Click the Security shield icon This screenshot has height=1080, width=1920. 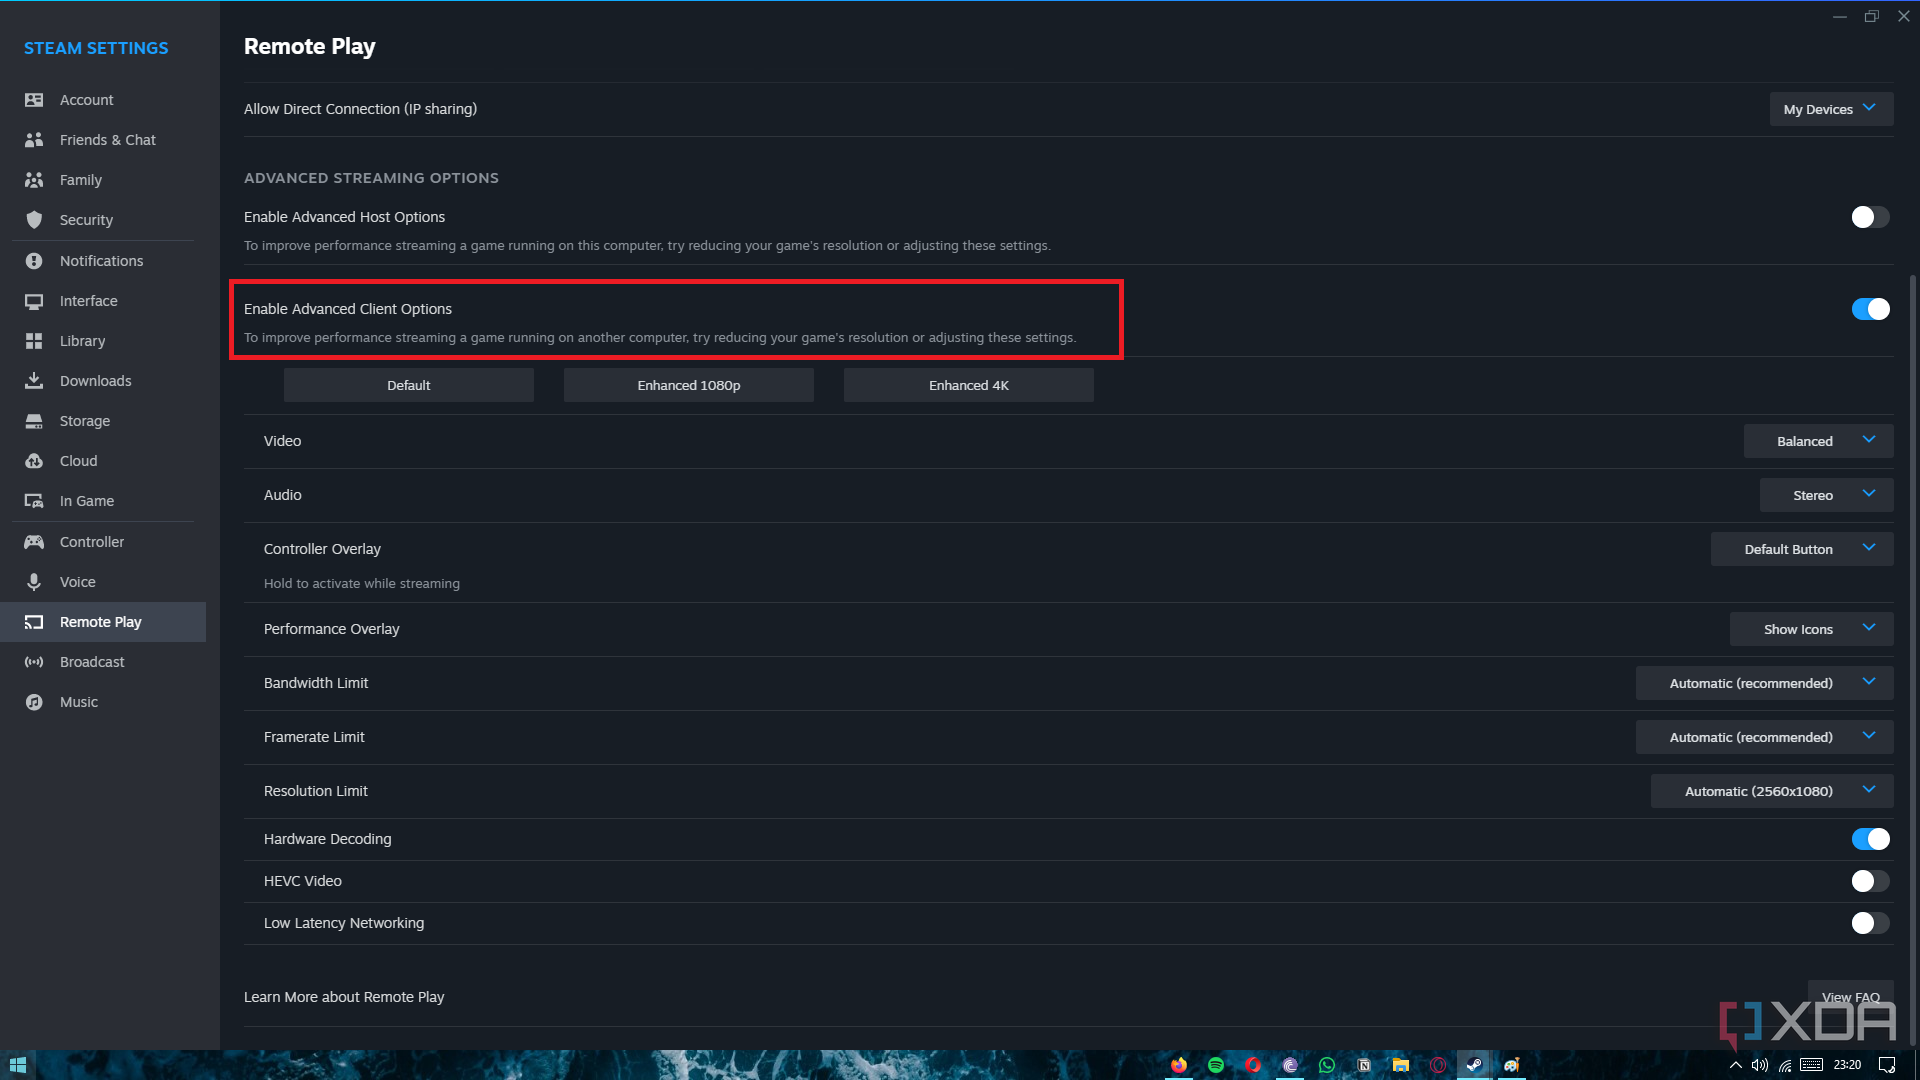pos(34,220)
